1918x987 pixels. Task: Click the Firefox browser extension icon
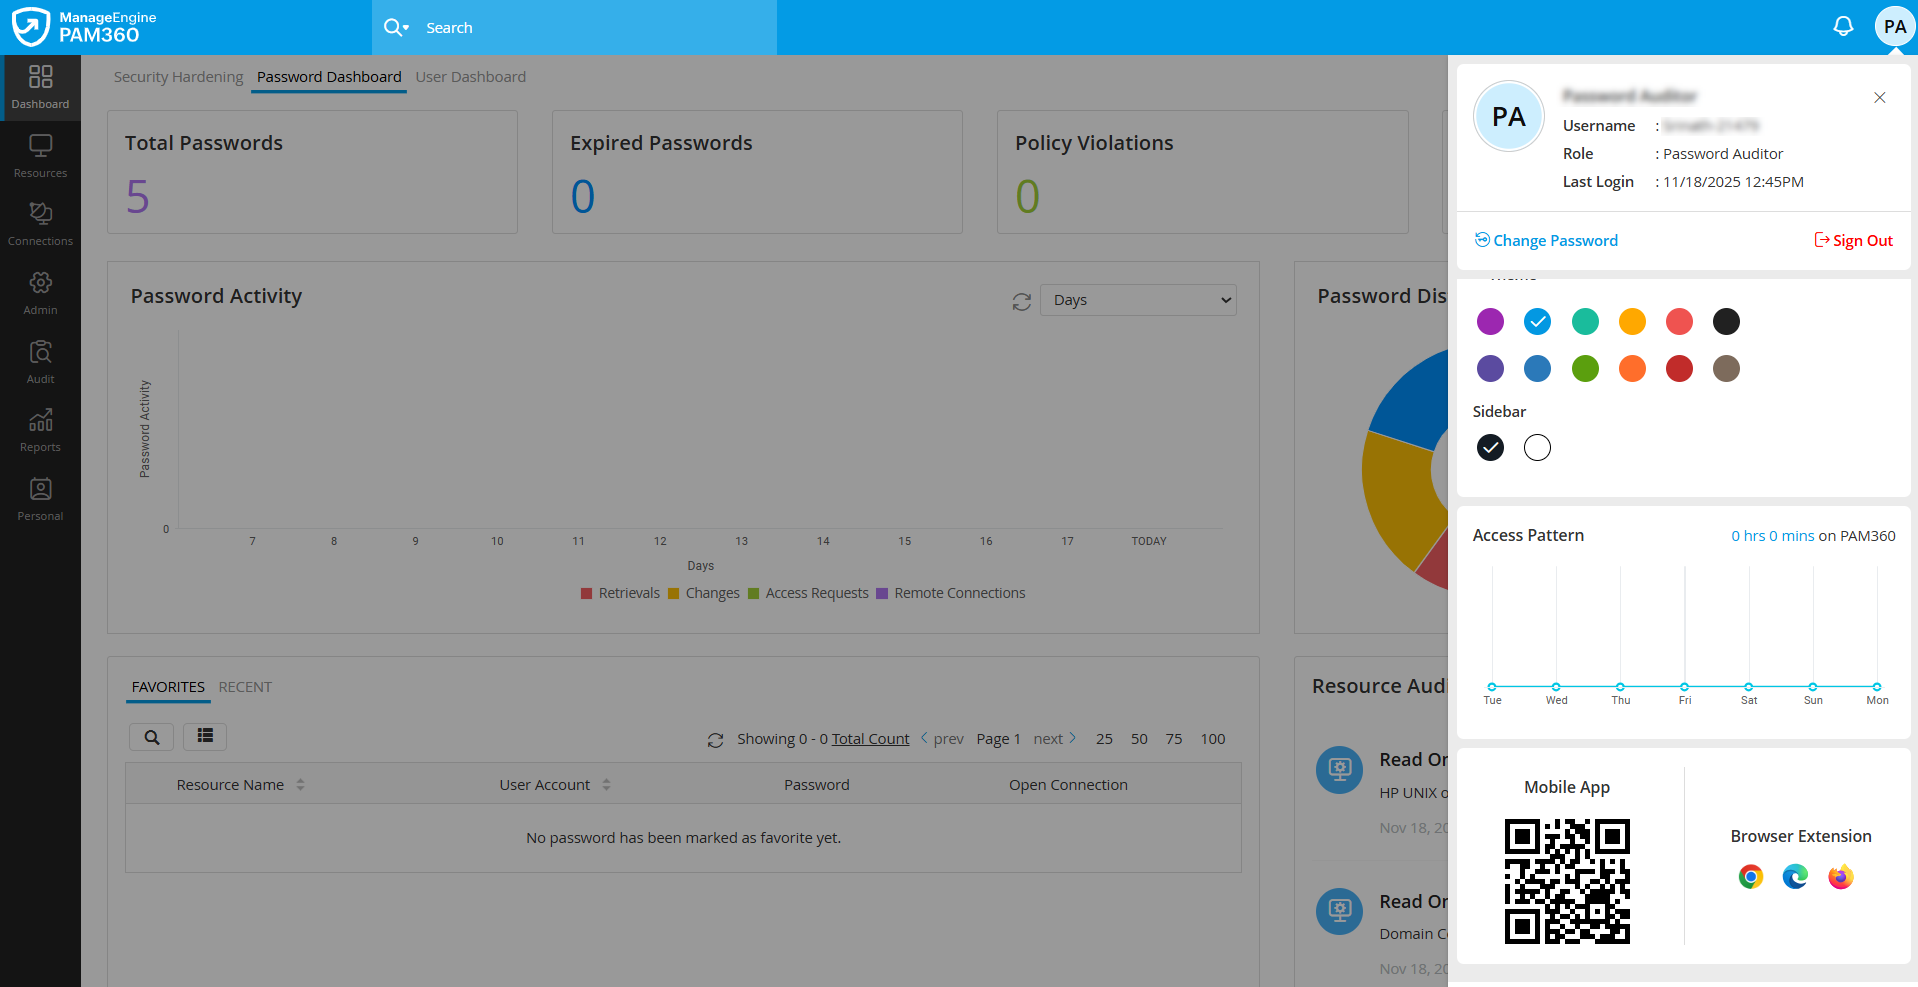pyautogui.click(x=1840, y=876)
